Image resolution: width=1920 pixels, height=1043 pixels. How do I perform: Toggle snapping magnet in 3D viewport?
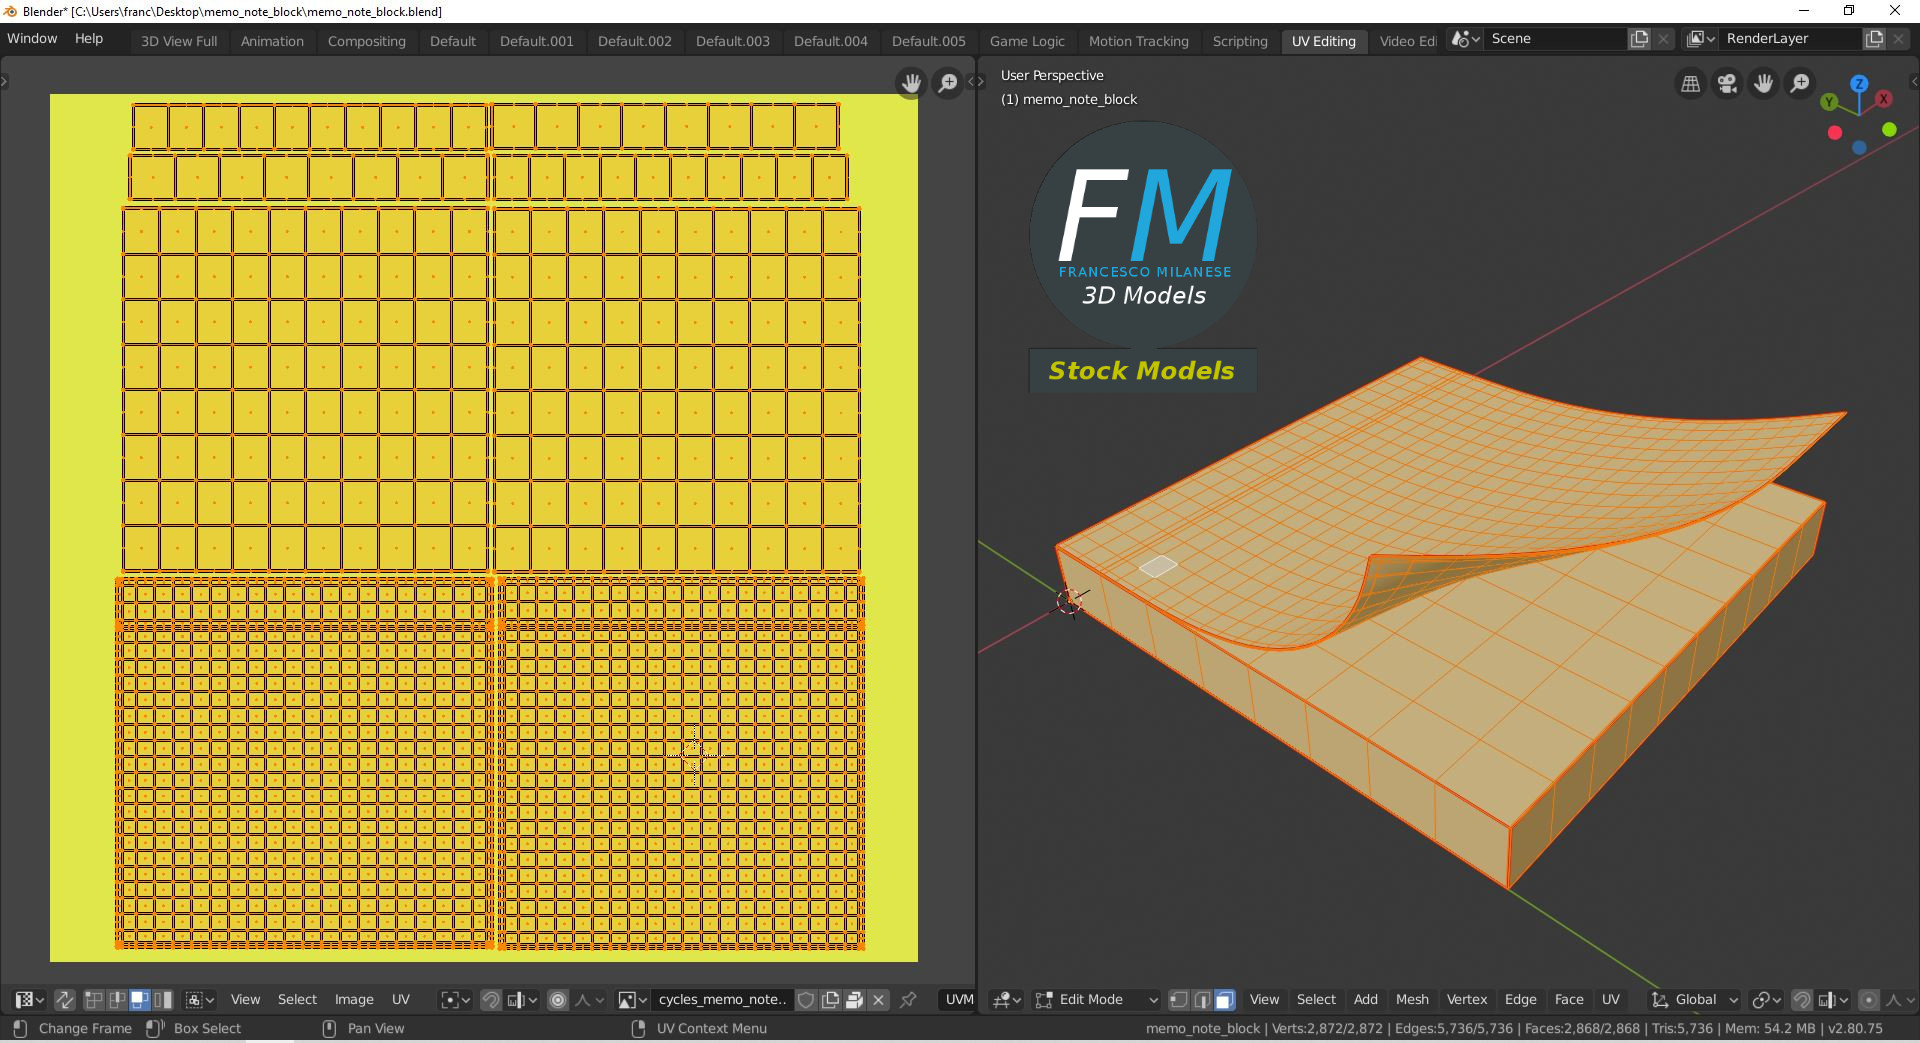(x=1802, y=999)
